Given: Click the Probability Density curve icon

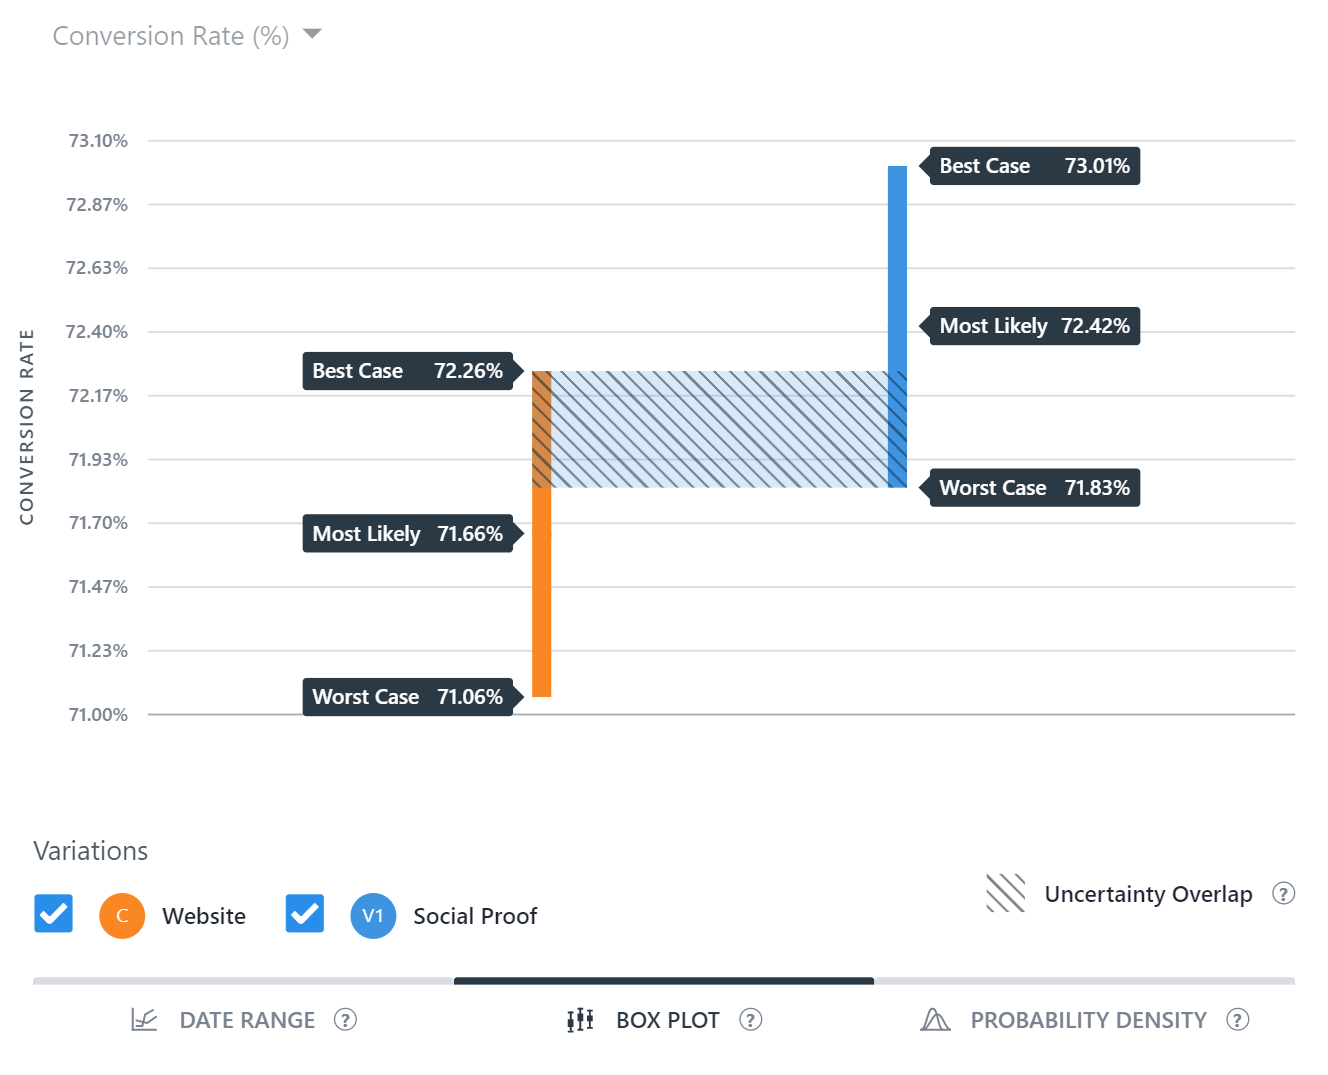Looking at the screenshot, I should click(x=935, y=1020).
